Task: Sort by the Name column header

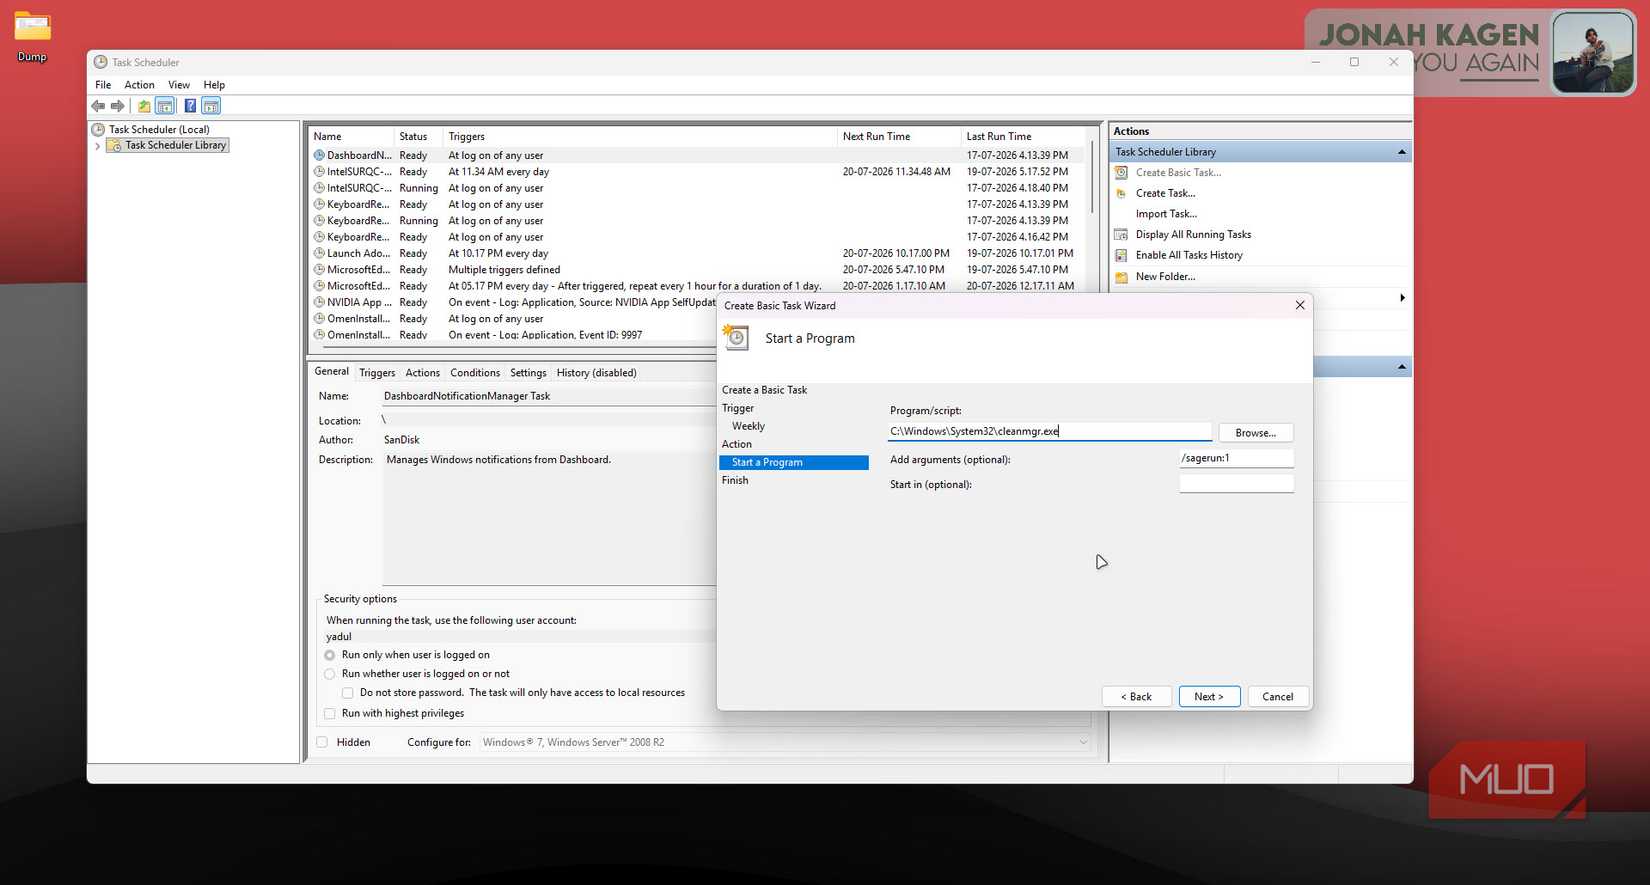Action: [350, 137]
